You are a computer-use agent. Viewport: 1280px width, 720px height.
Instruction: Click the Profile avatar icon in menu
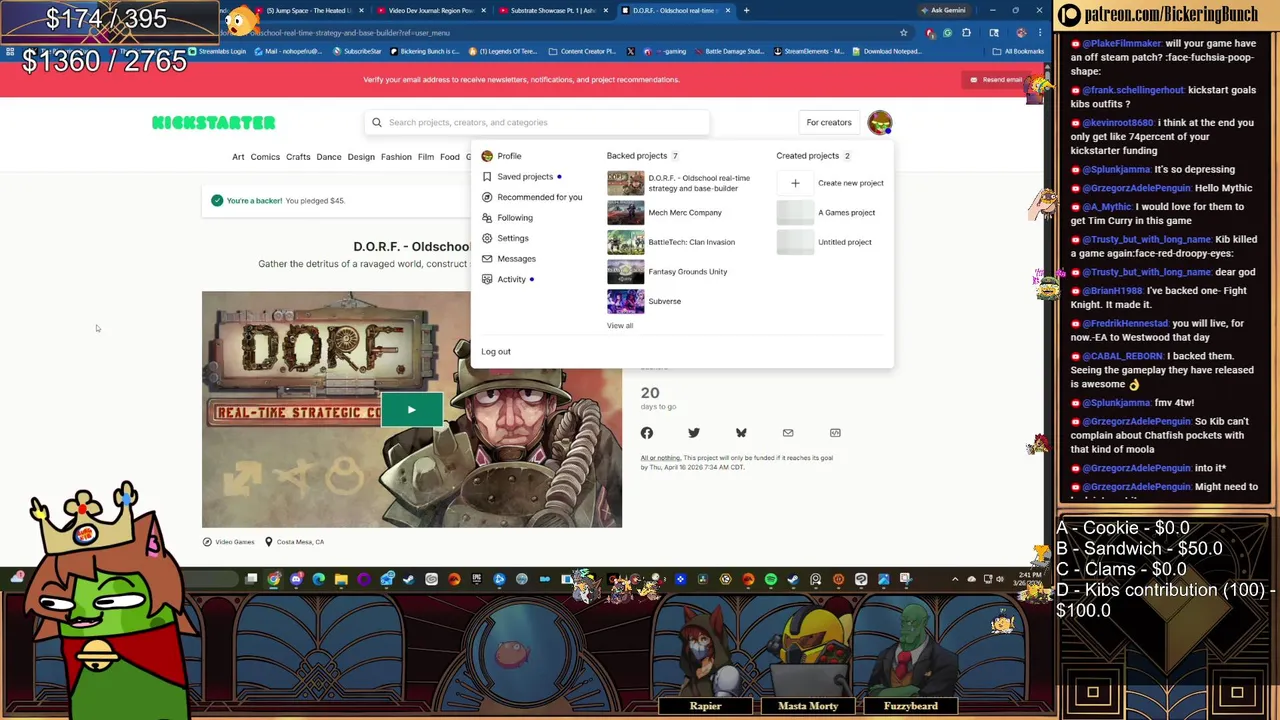[x=487, y=156]
